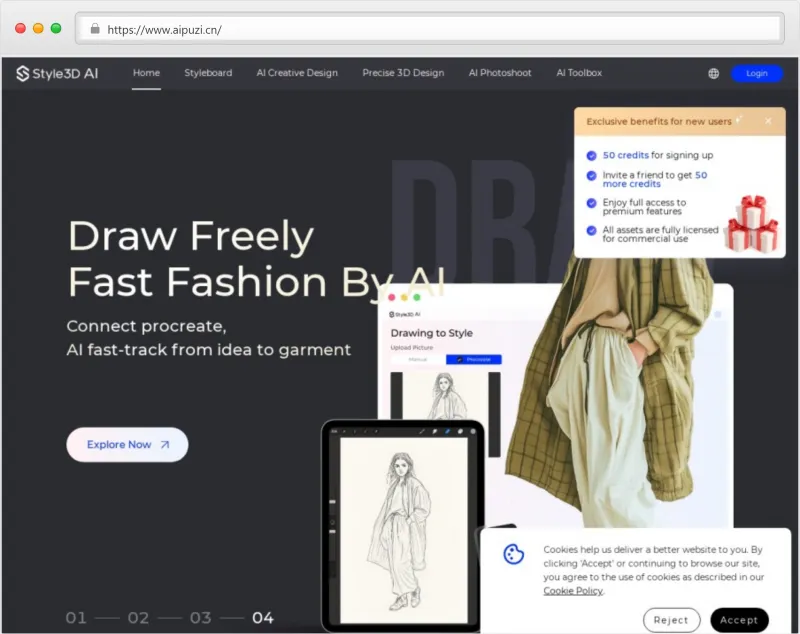Navigate to Precise 3D Design
This screenshot has width=800, height=634.
403,73
